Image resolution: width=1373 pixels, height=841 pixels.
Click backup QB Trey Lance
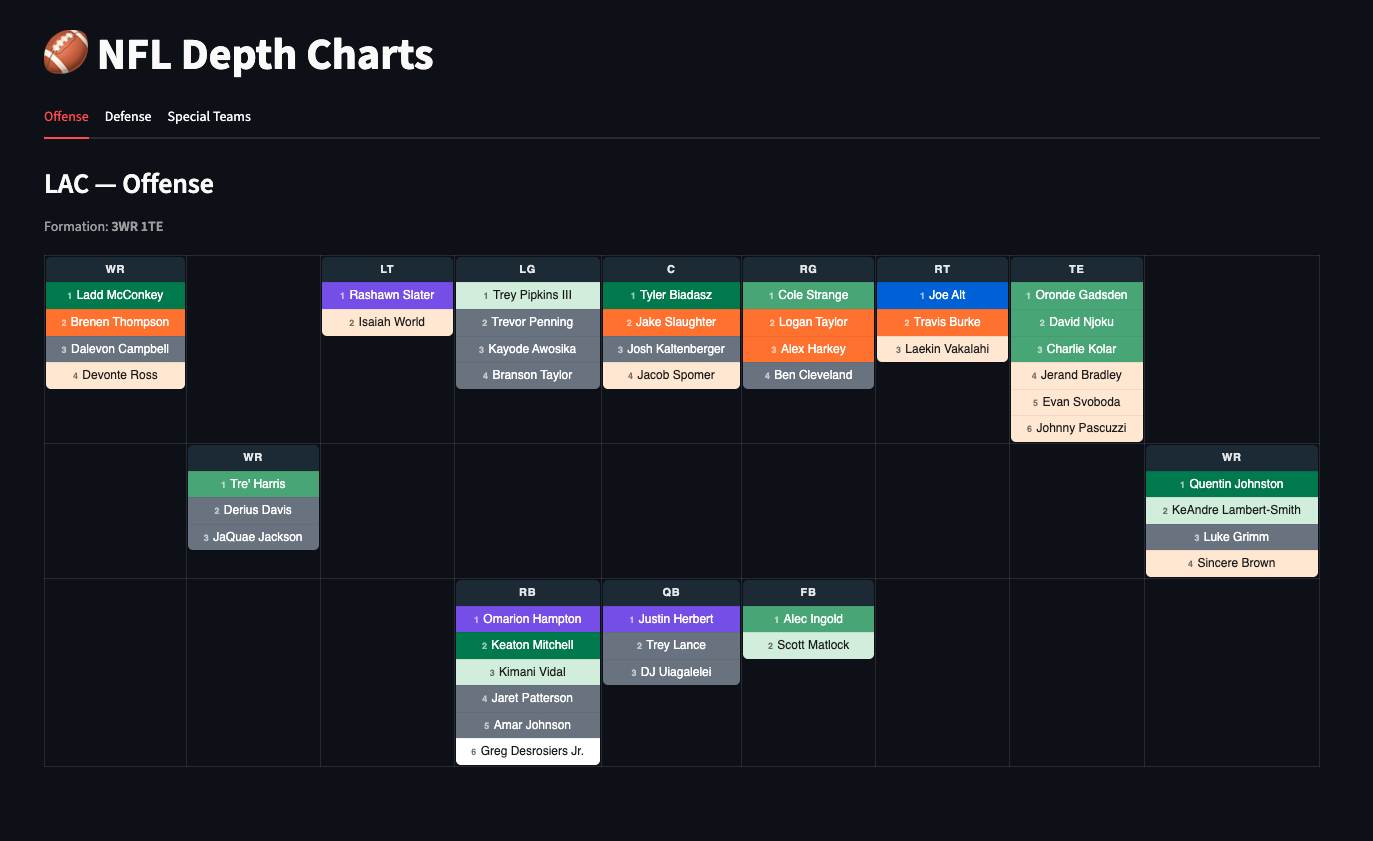click(671, 645)
